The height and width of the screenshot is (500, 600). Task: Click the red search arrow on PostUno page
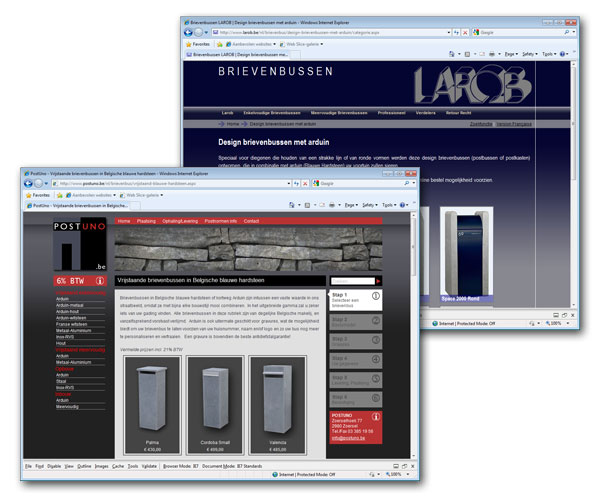pos(378,281)
